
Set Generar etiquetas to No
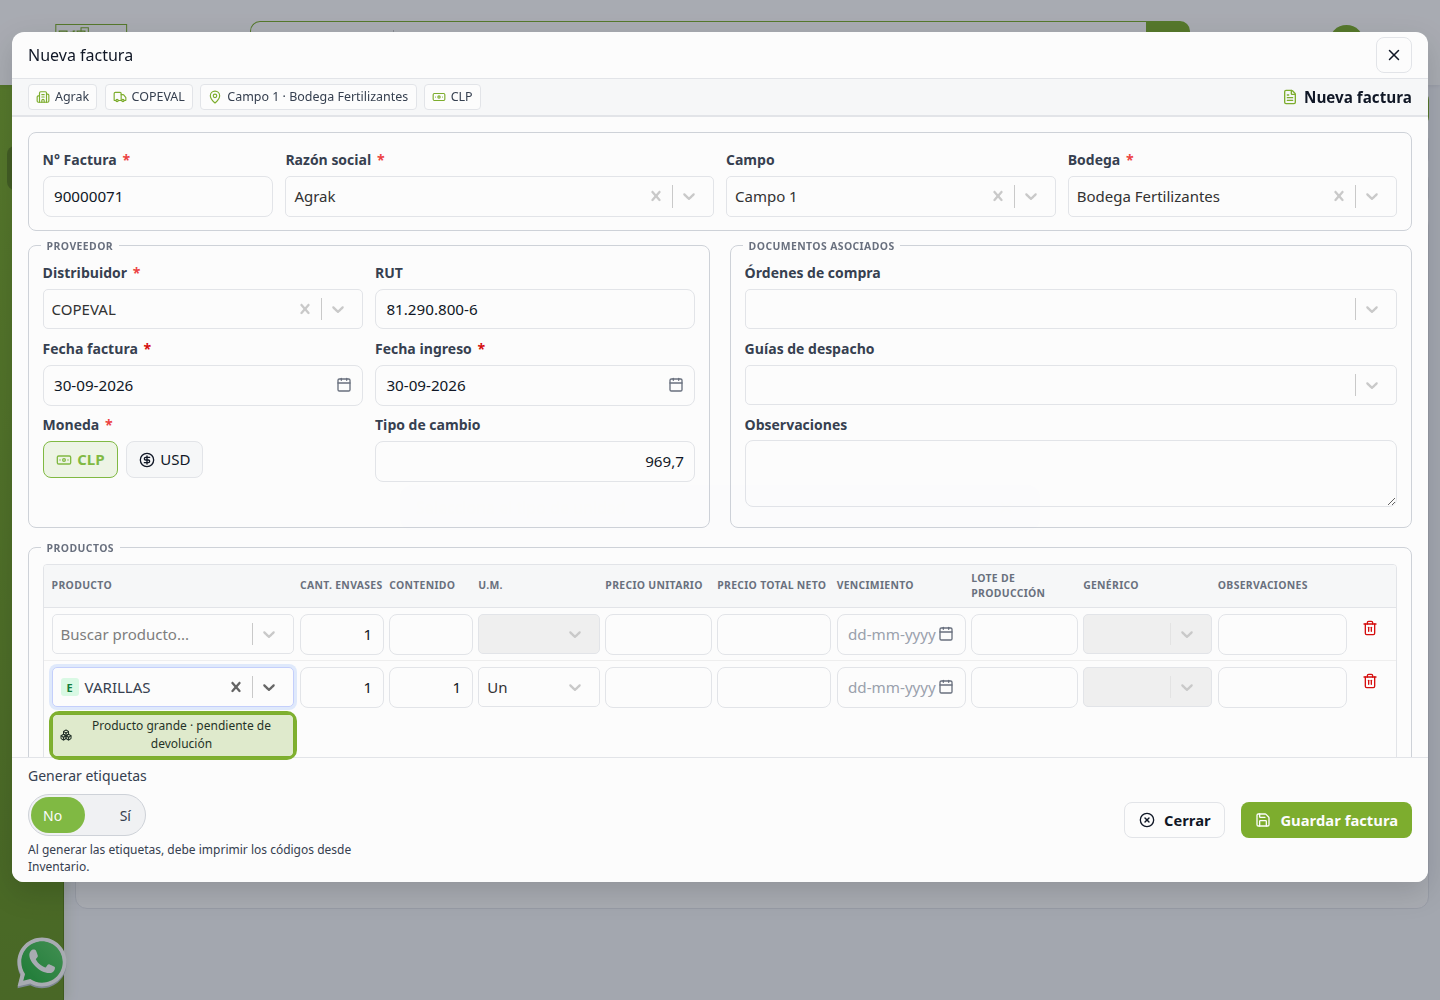click(57, 816)
